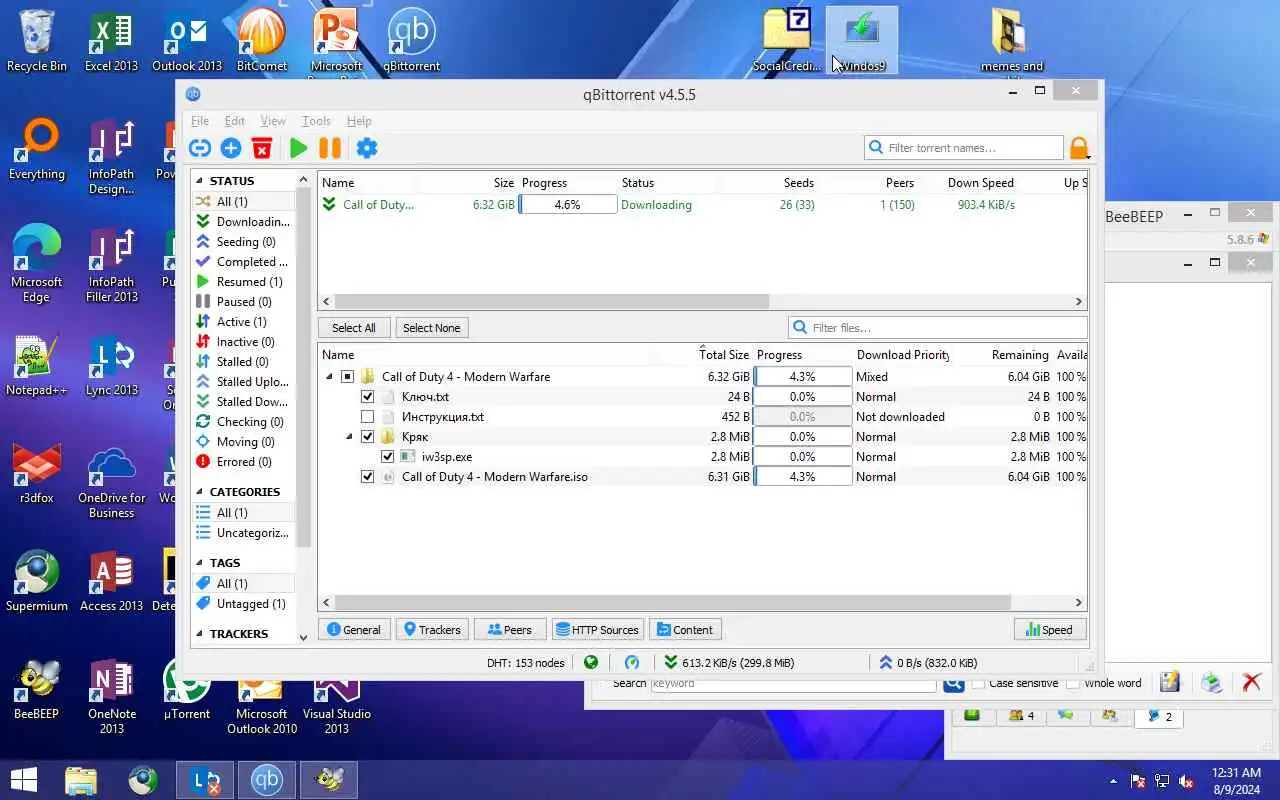The width and height of the screenshot is (1280, 800).
Task: Toggle alternative speed limits speedometer icon
Action: click(632, 662)
